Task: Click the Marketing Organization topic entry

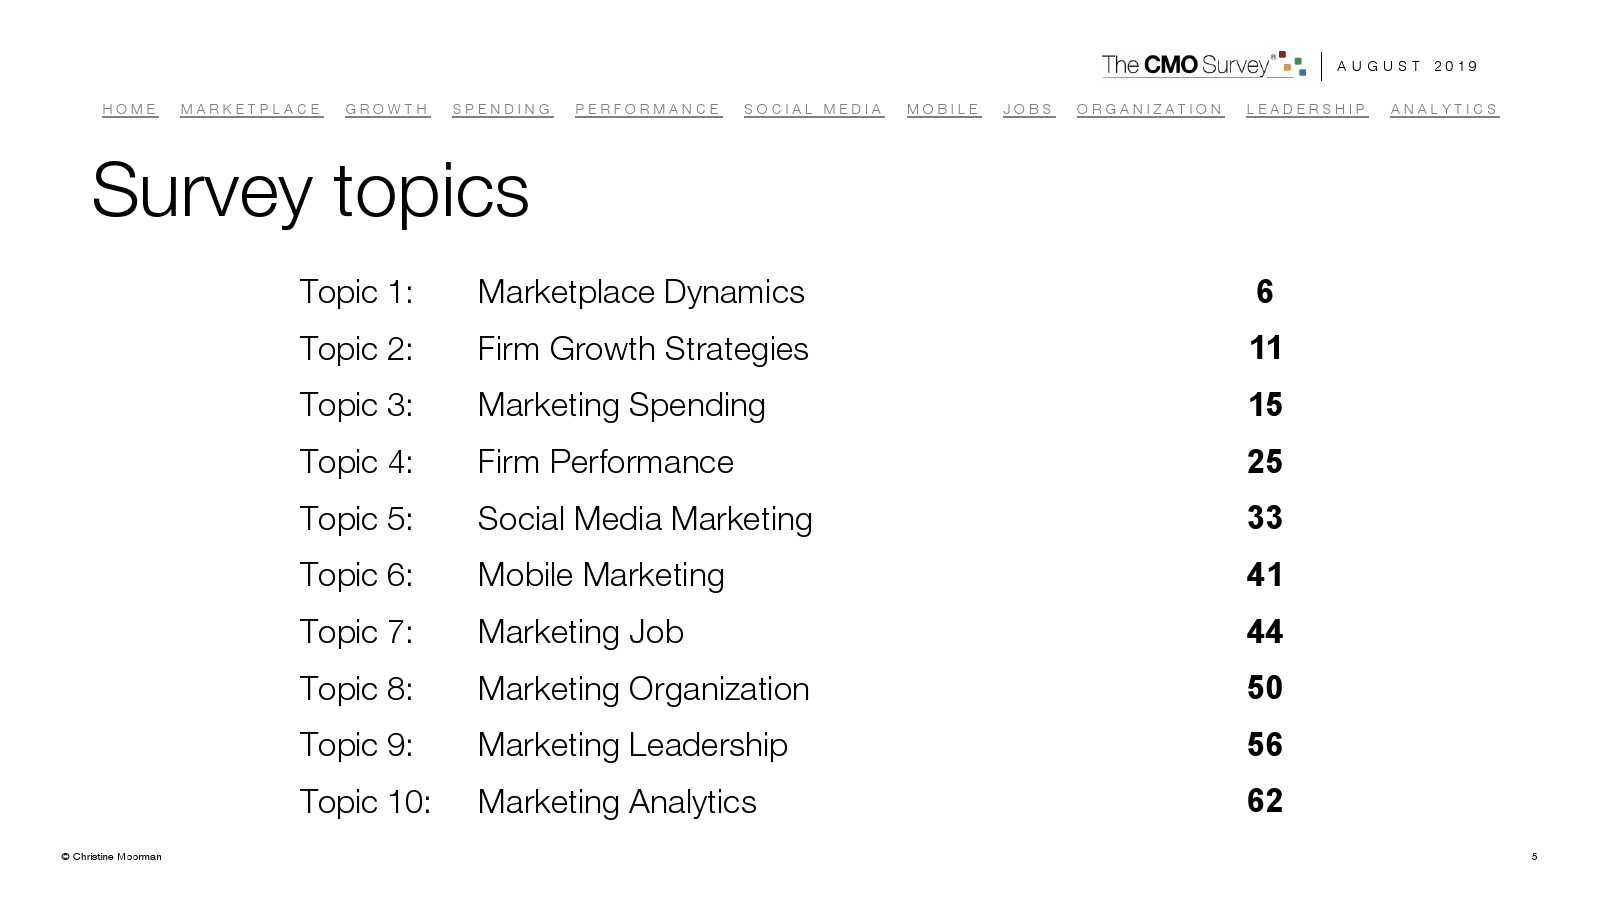Action: coord(643,689)
